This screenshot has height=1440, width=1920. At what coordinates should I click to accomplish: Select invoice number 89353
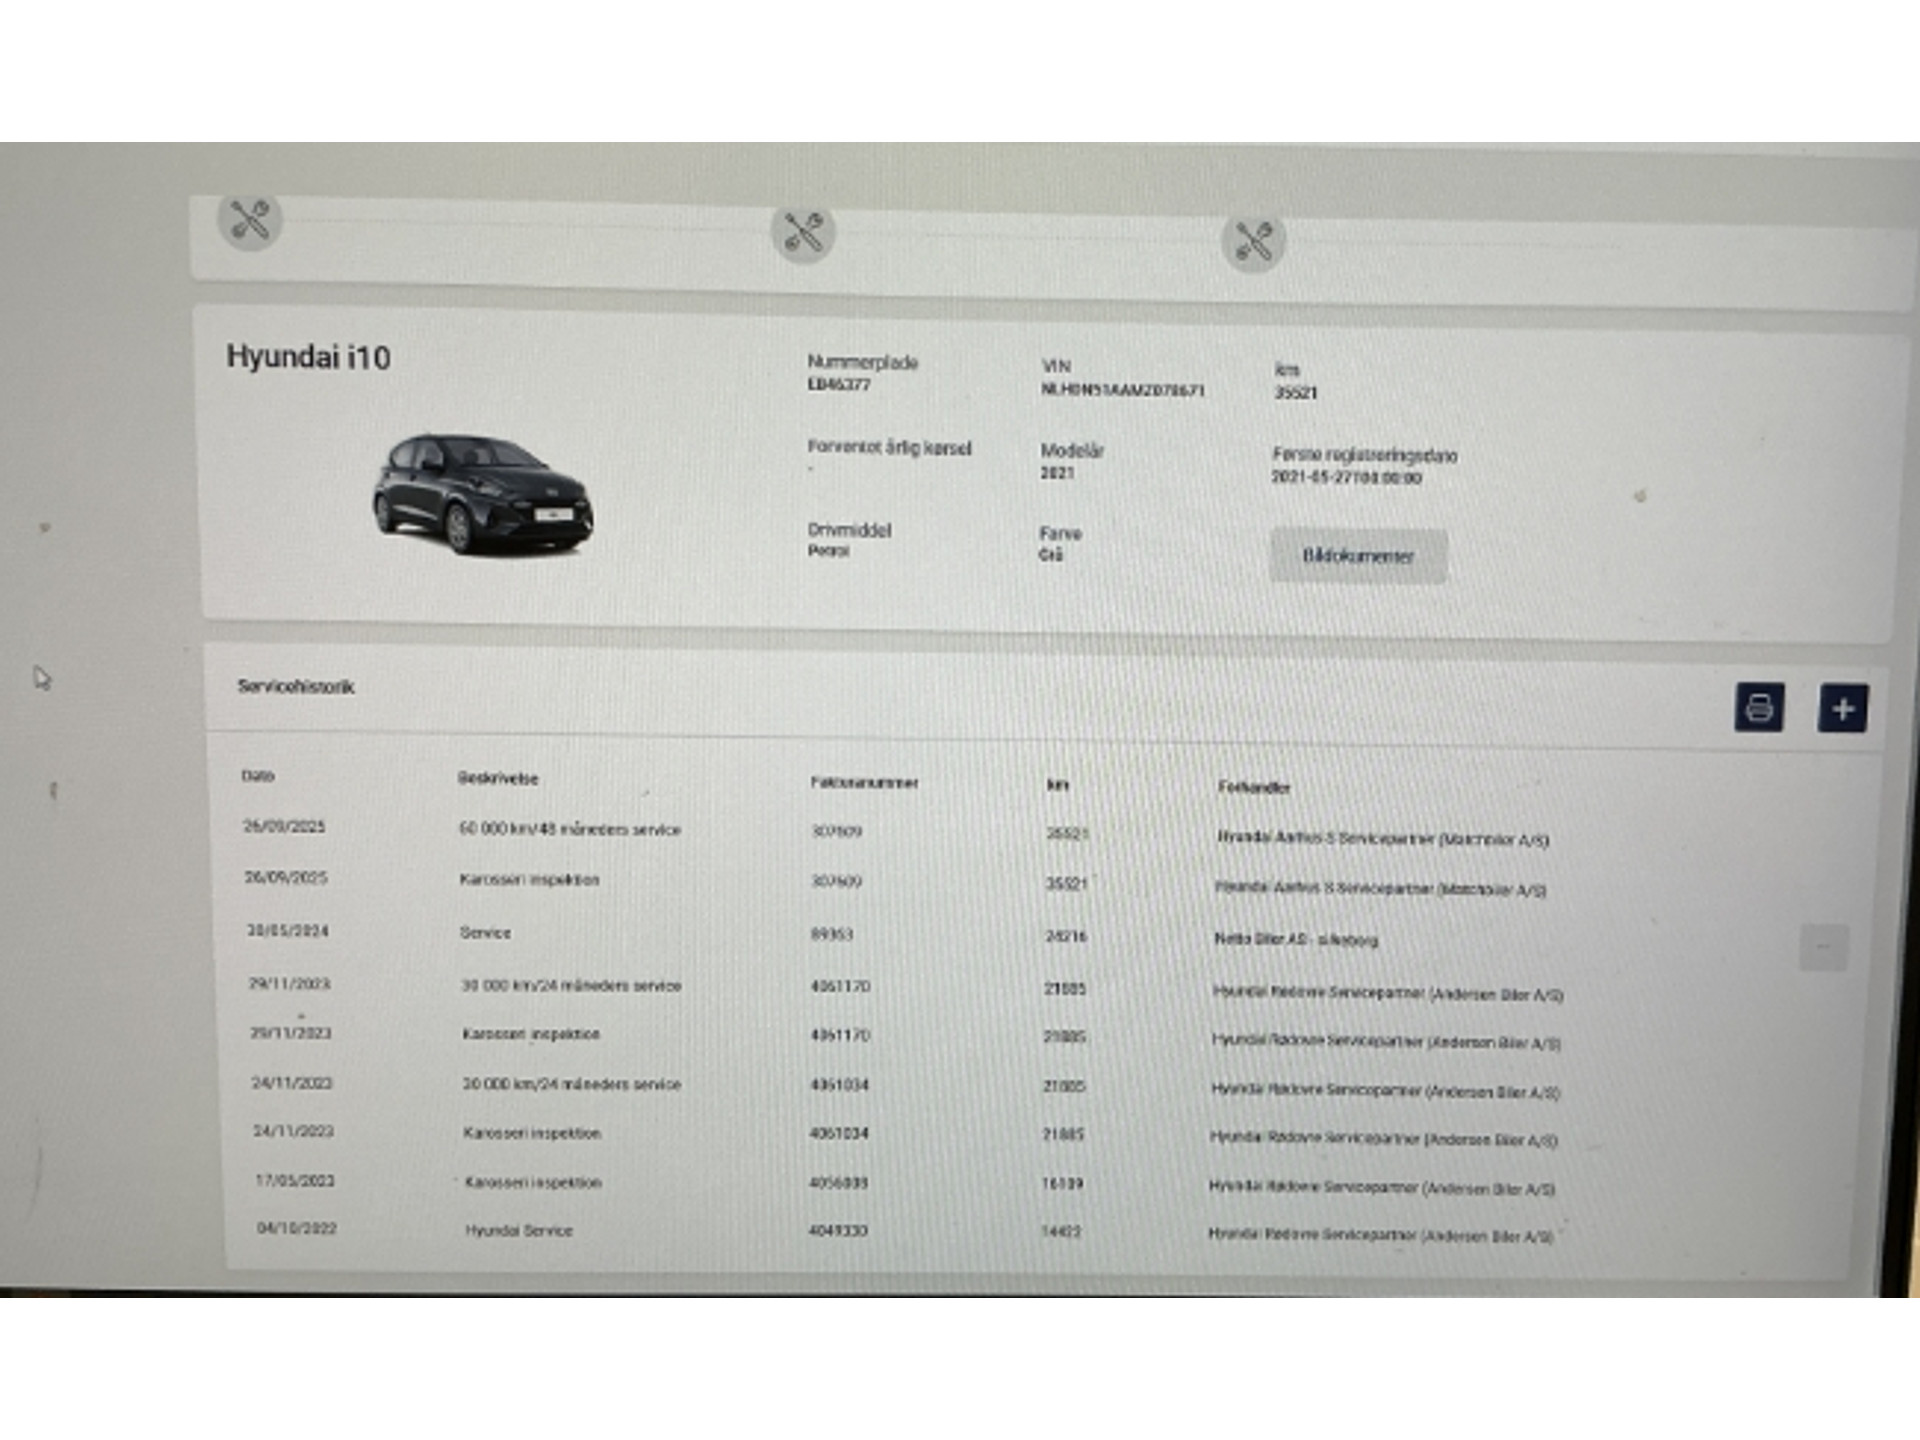pos(831,934)
